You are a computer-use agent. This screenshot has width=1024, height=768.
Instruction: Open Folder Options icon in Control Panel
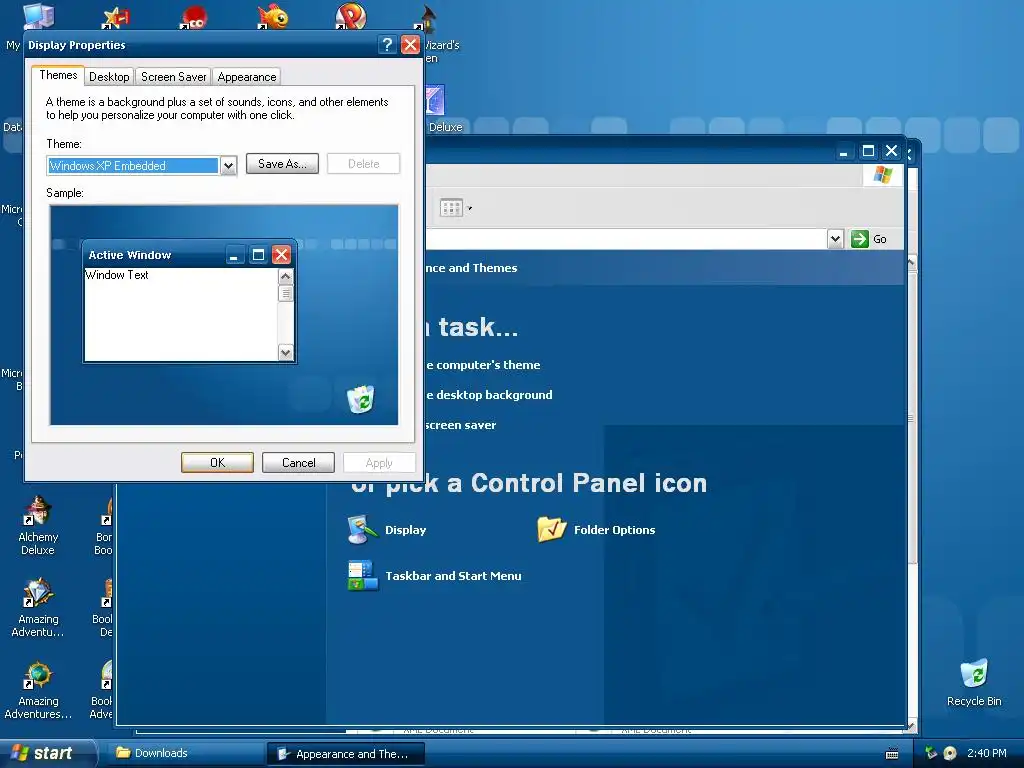pyautogui.click(x=551, y=529)
